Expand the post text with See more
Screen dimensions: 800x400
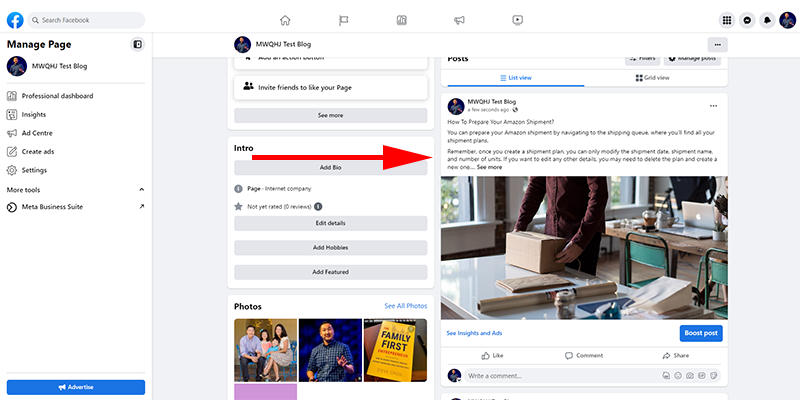[489, 167]
